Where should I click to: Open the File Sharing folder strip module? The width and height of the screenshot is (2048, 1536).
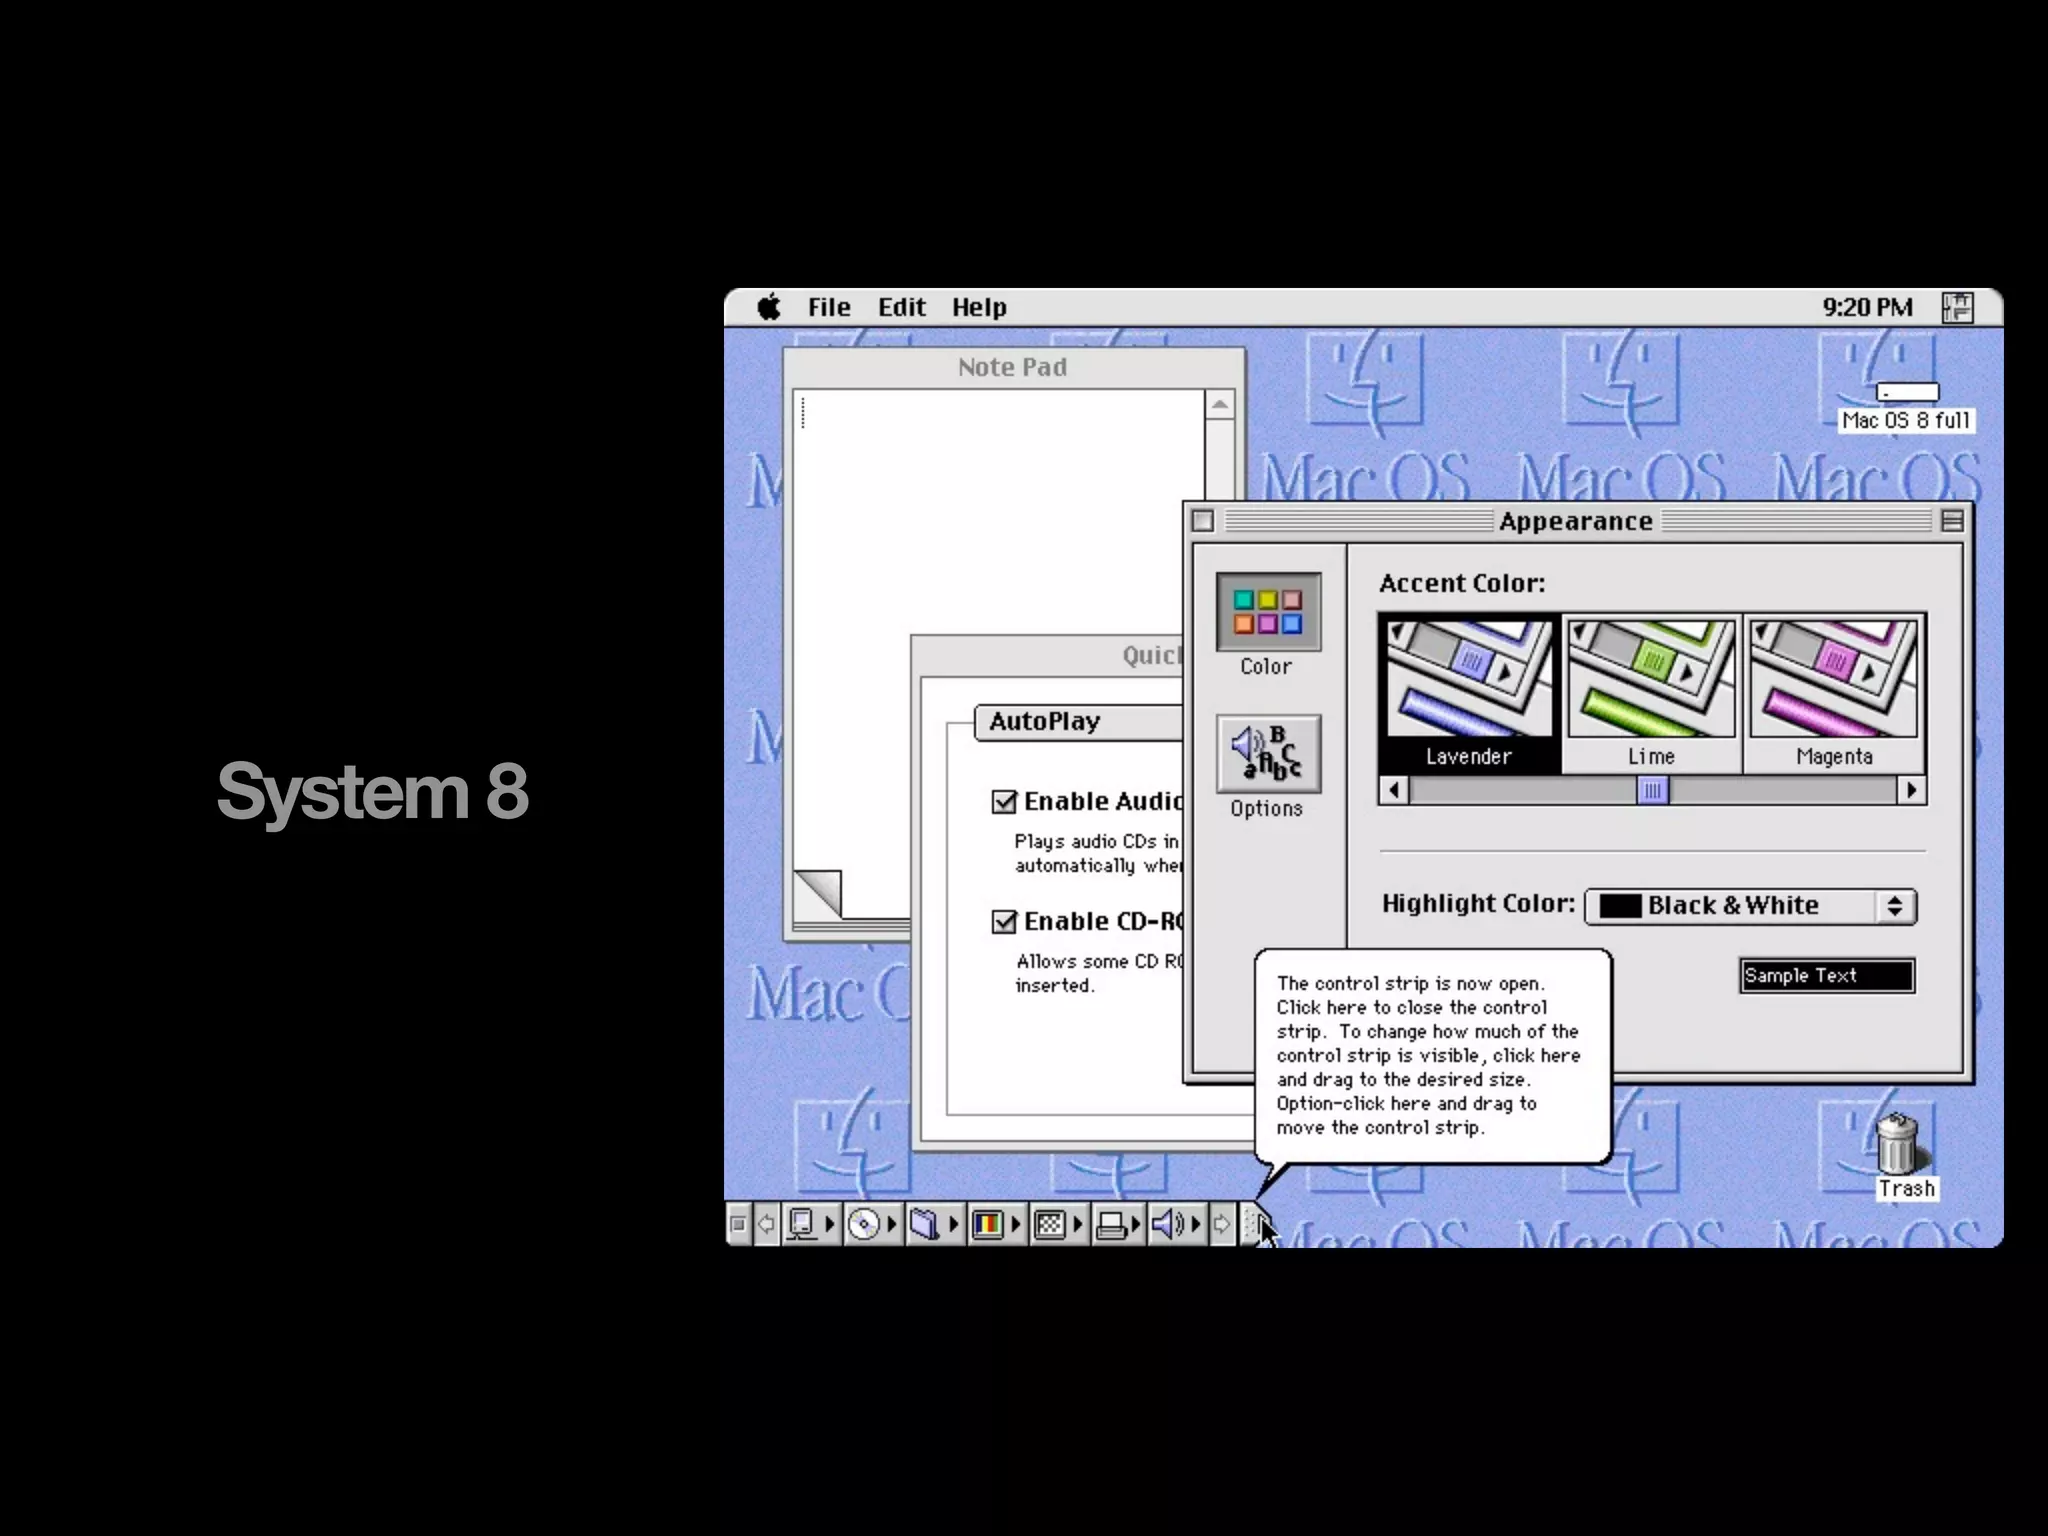coord(934,1224)
